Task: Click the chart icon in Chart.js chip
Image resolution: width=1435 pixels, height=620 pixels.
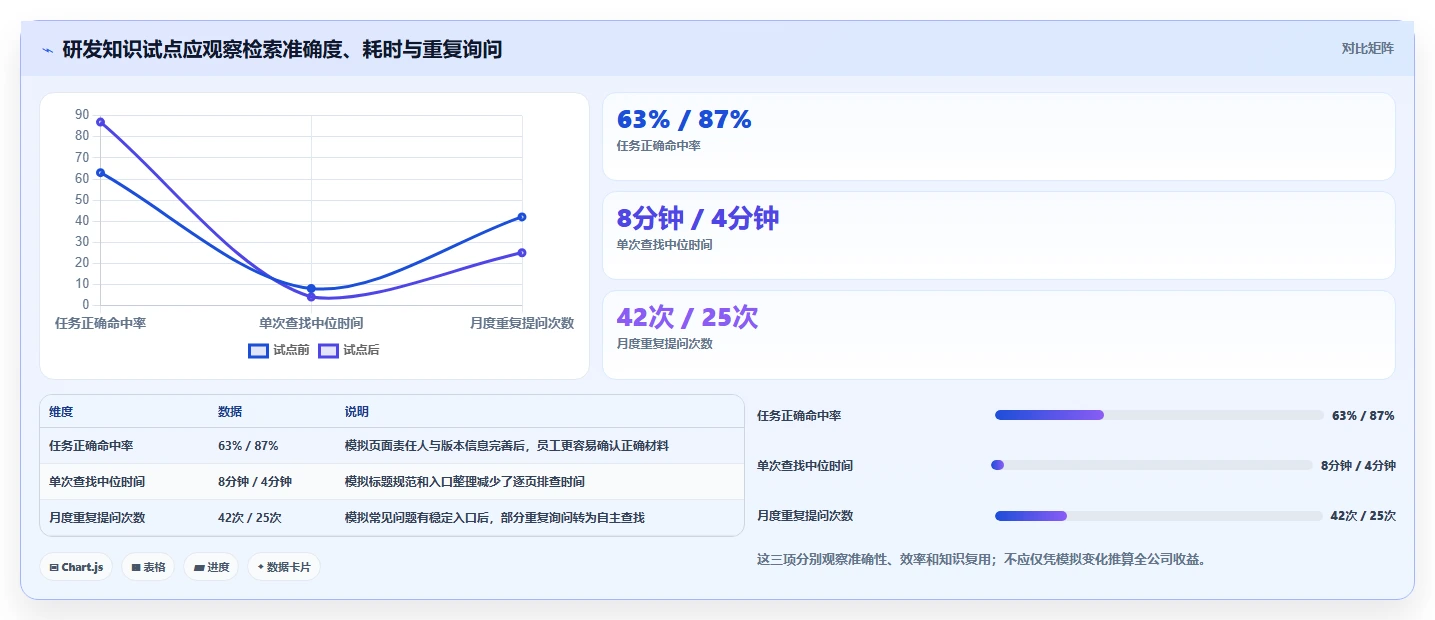Action: coord(53,567)
